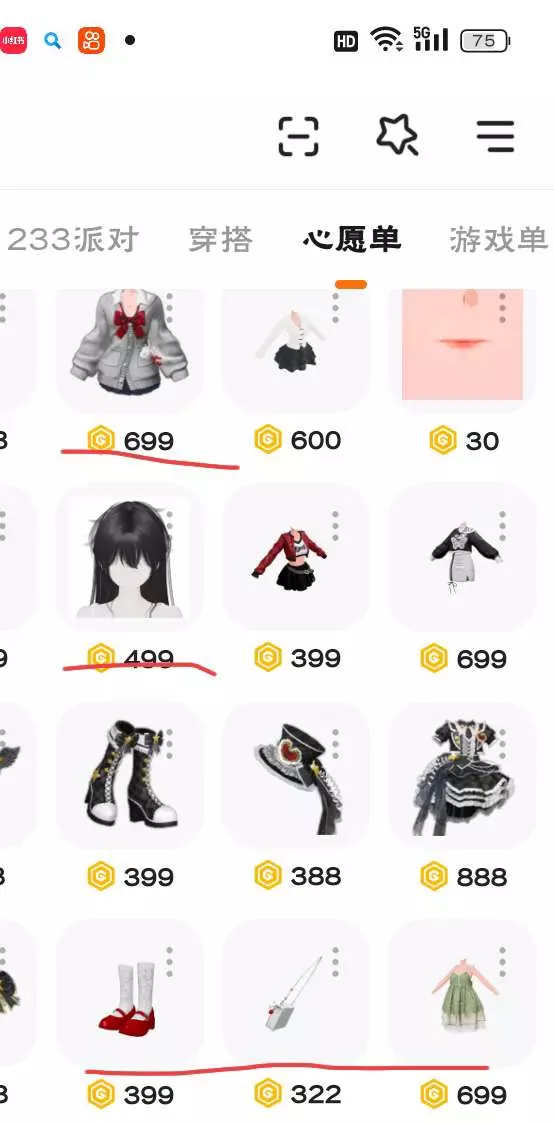Open three-dot menu on red shoes item
554x1123 pixels.
(x=170, y=961)
